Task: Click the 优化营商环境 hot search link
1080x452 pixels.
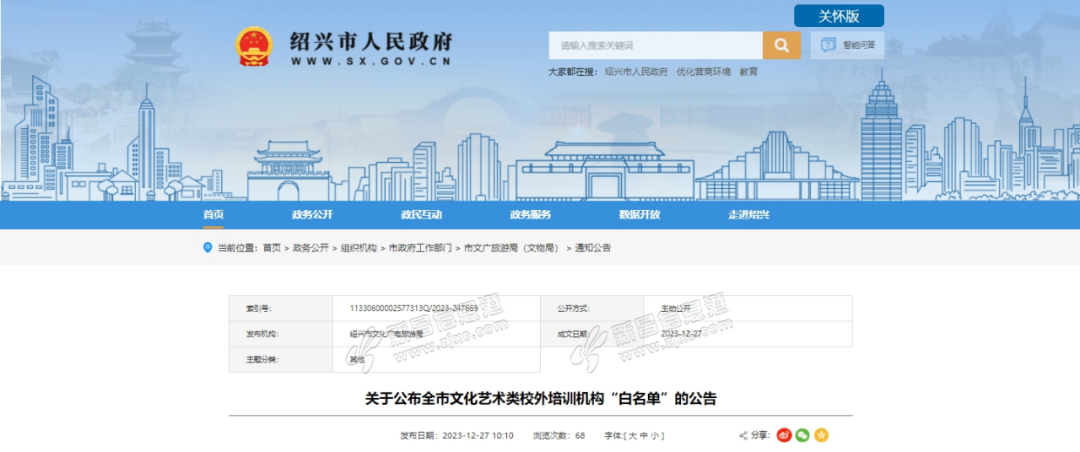Action: click(703, 72)
